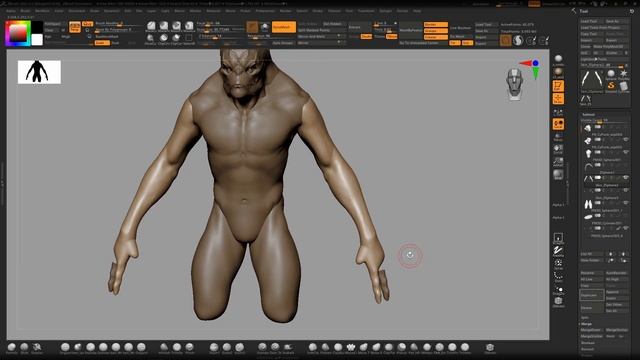Select the yin-yang icon in top shelf
Viewport: 640px width, 360px height.
[518, 40]
